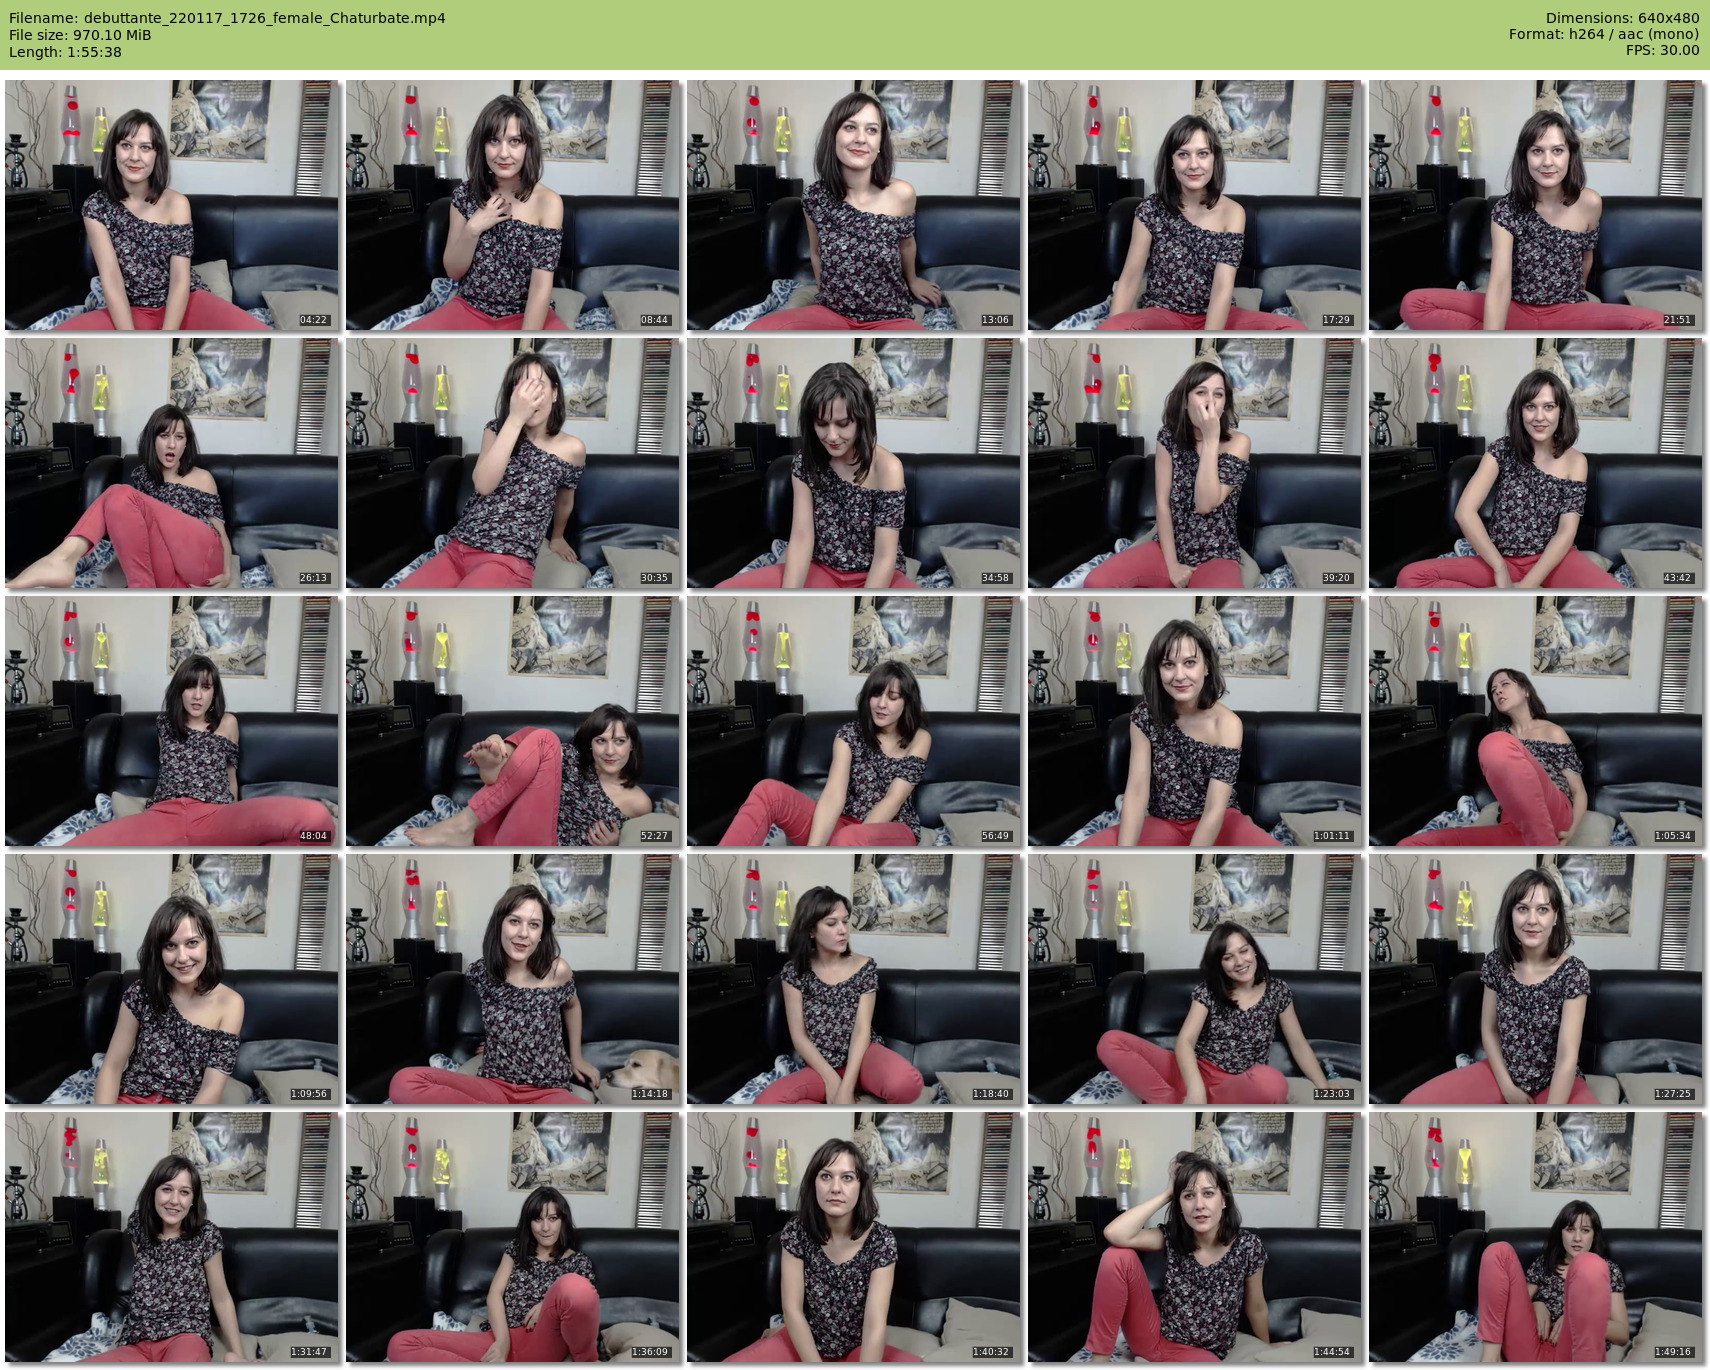Click the 'Length: 1:55:38' text
1710x1370 pixels.
[65, 52]
